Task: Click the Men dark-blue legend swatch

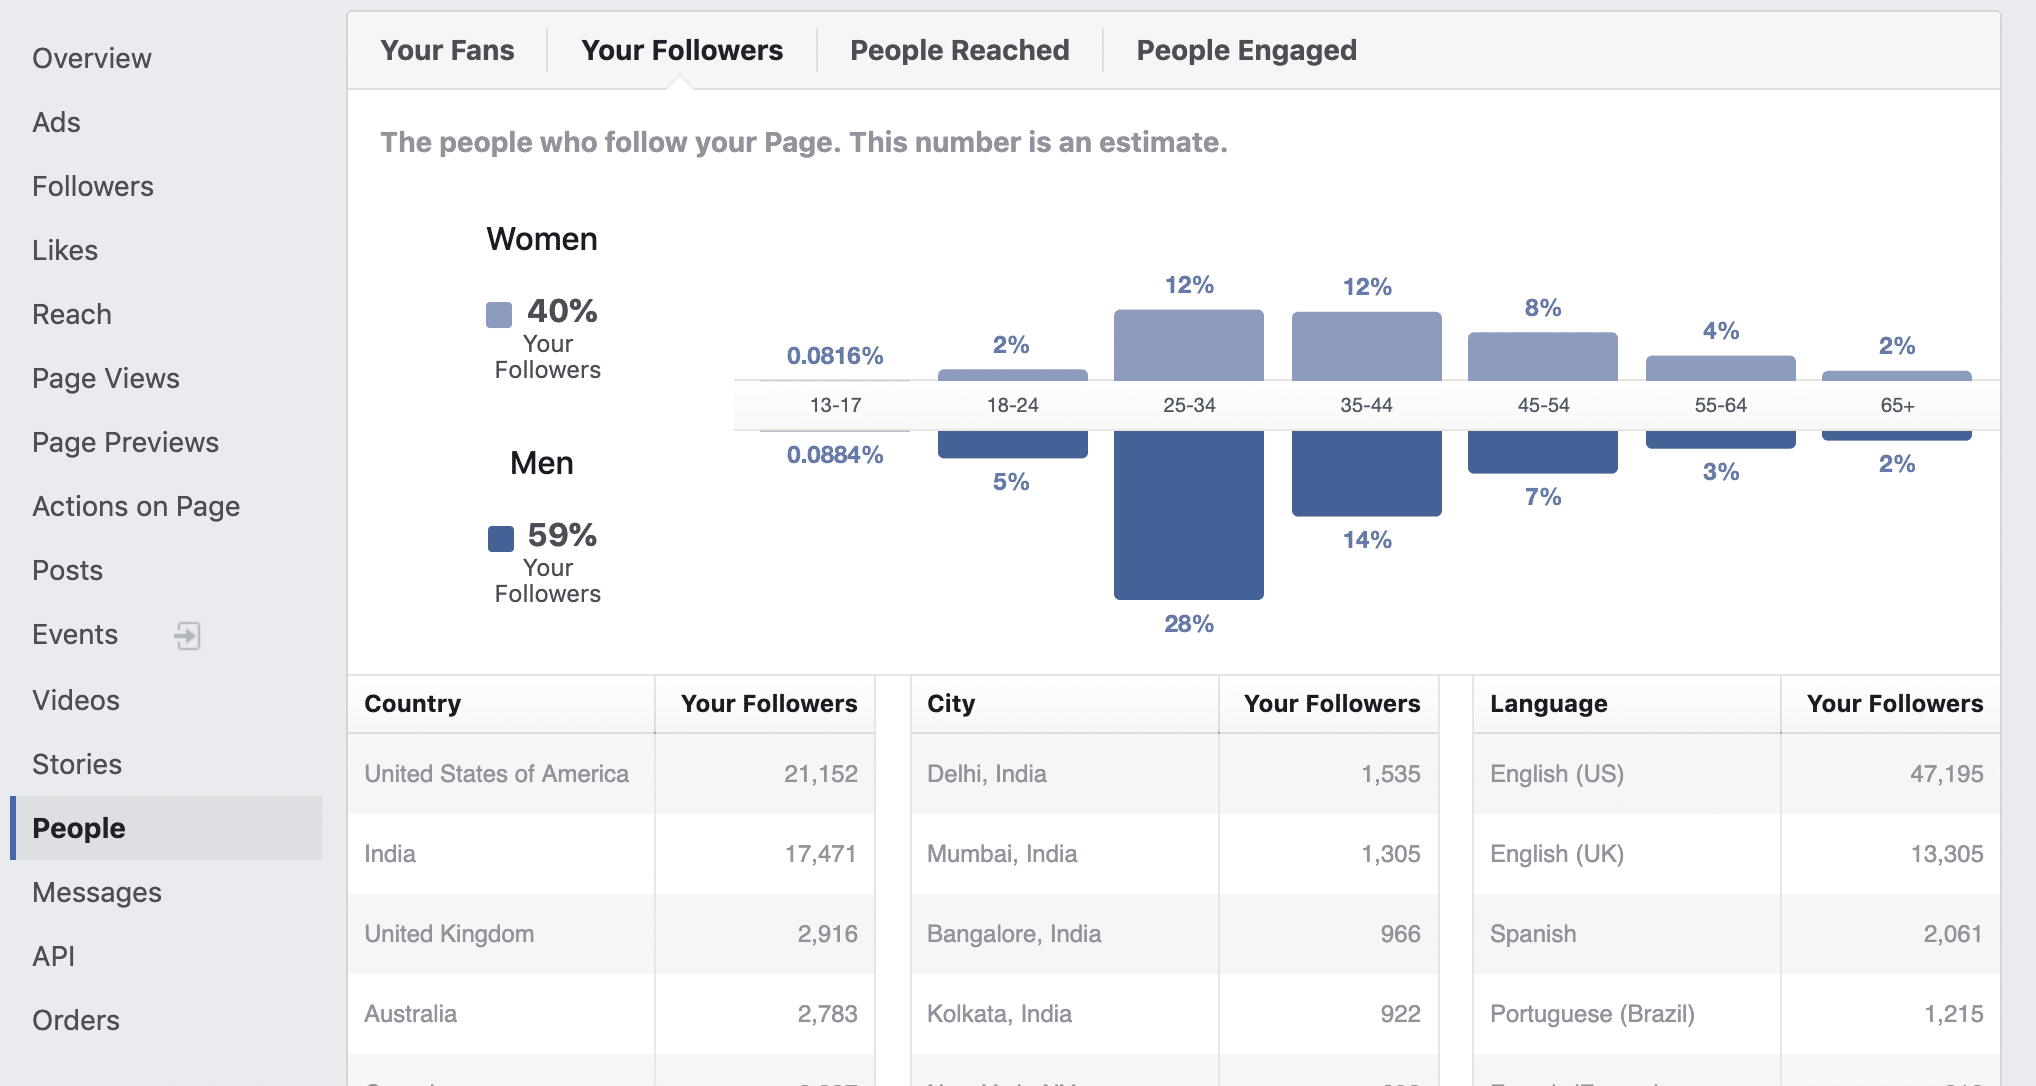Action: click(500, 539)
